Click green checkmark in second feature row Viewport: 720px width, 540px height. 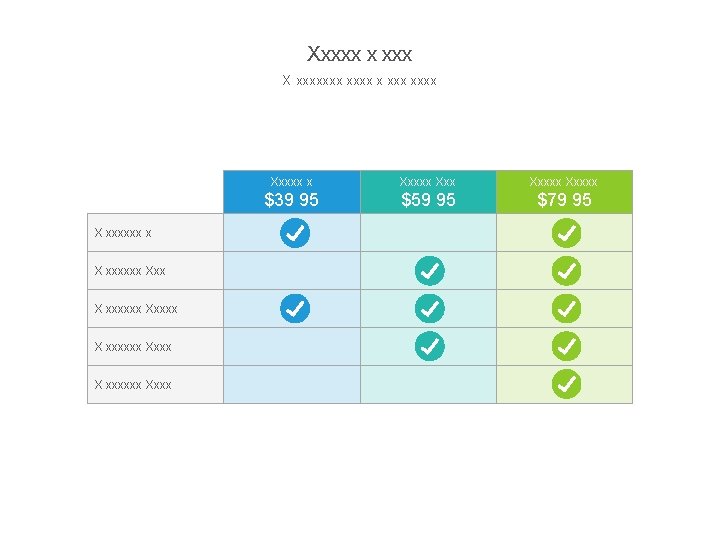pos(565,271)
